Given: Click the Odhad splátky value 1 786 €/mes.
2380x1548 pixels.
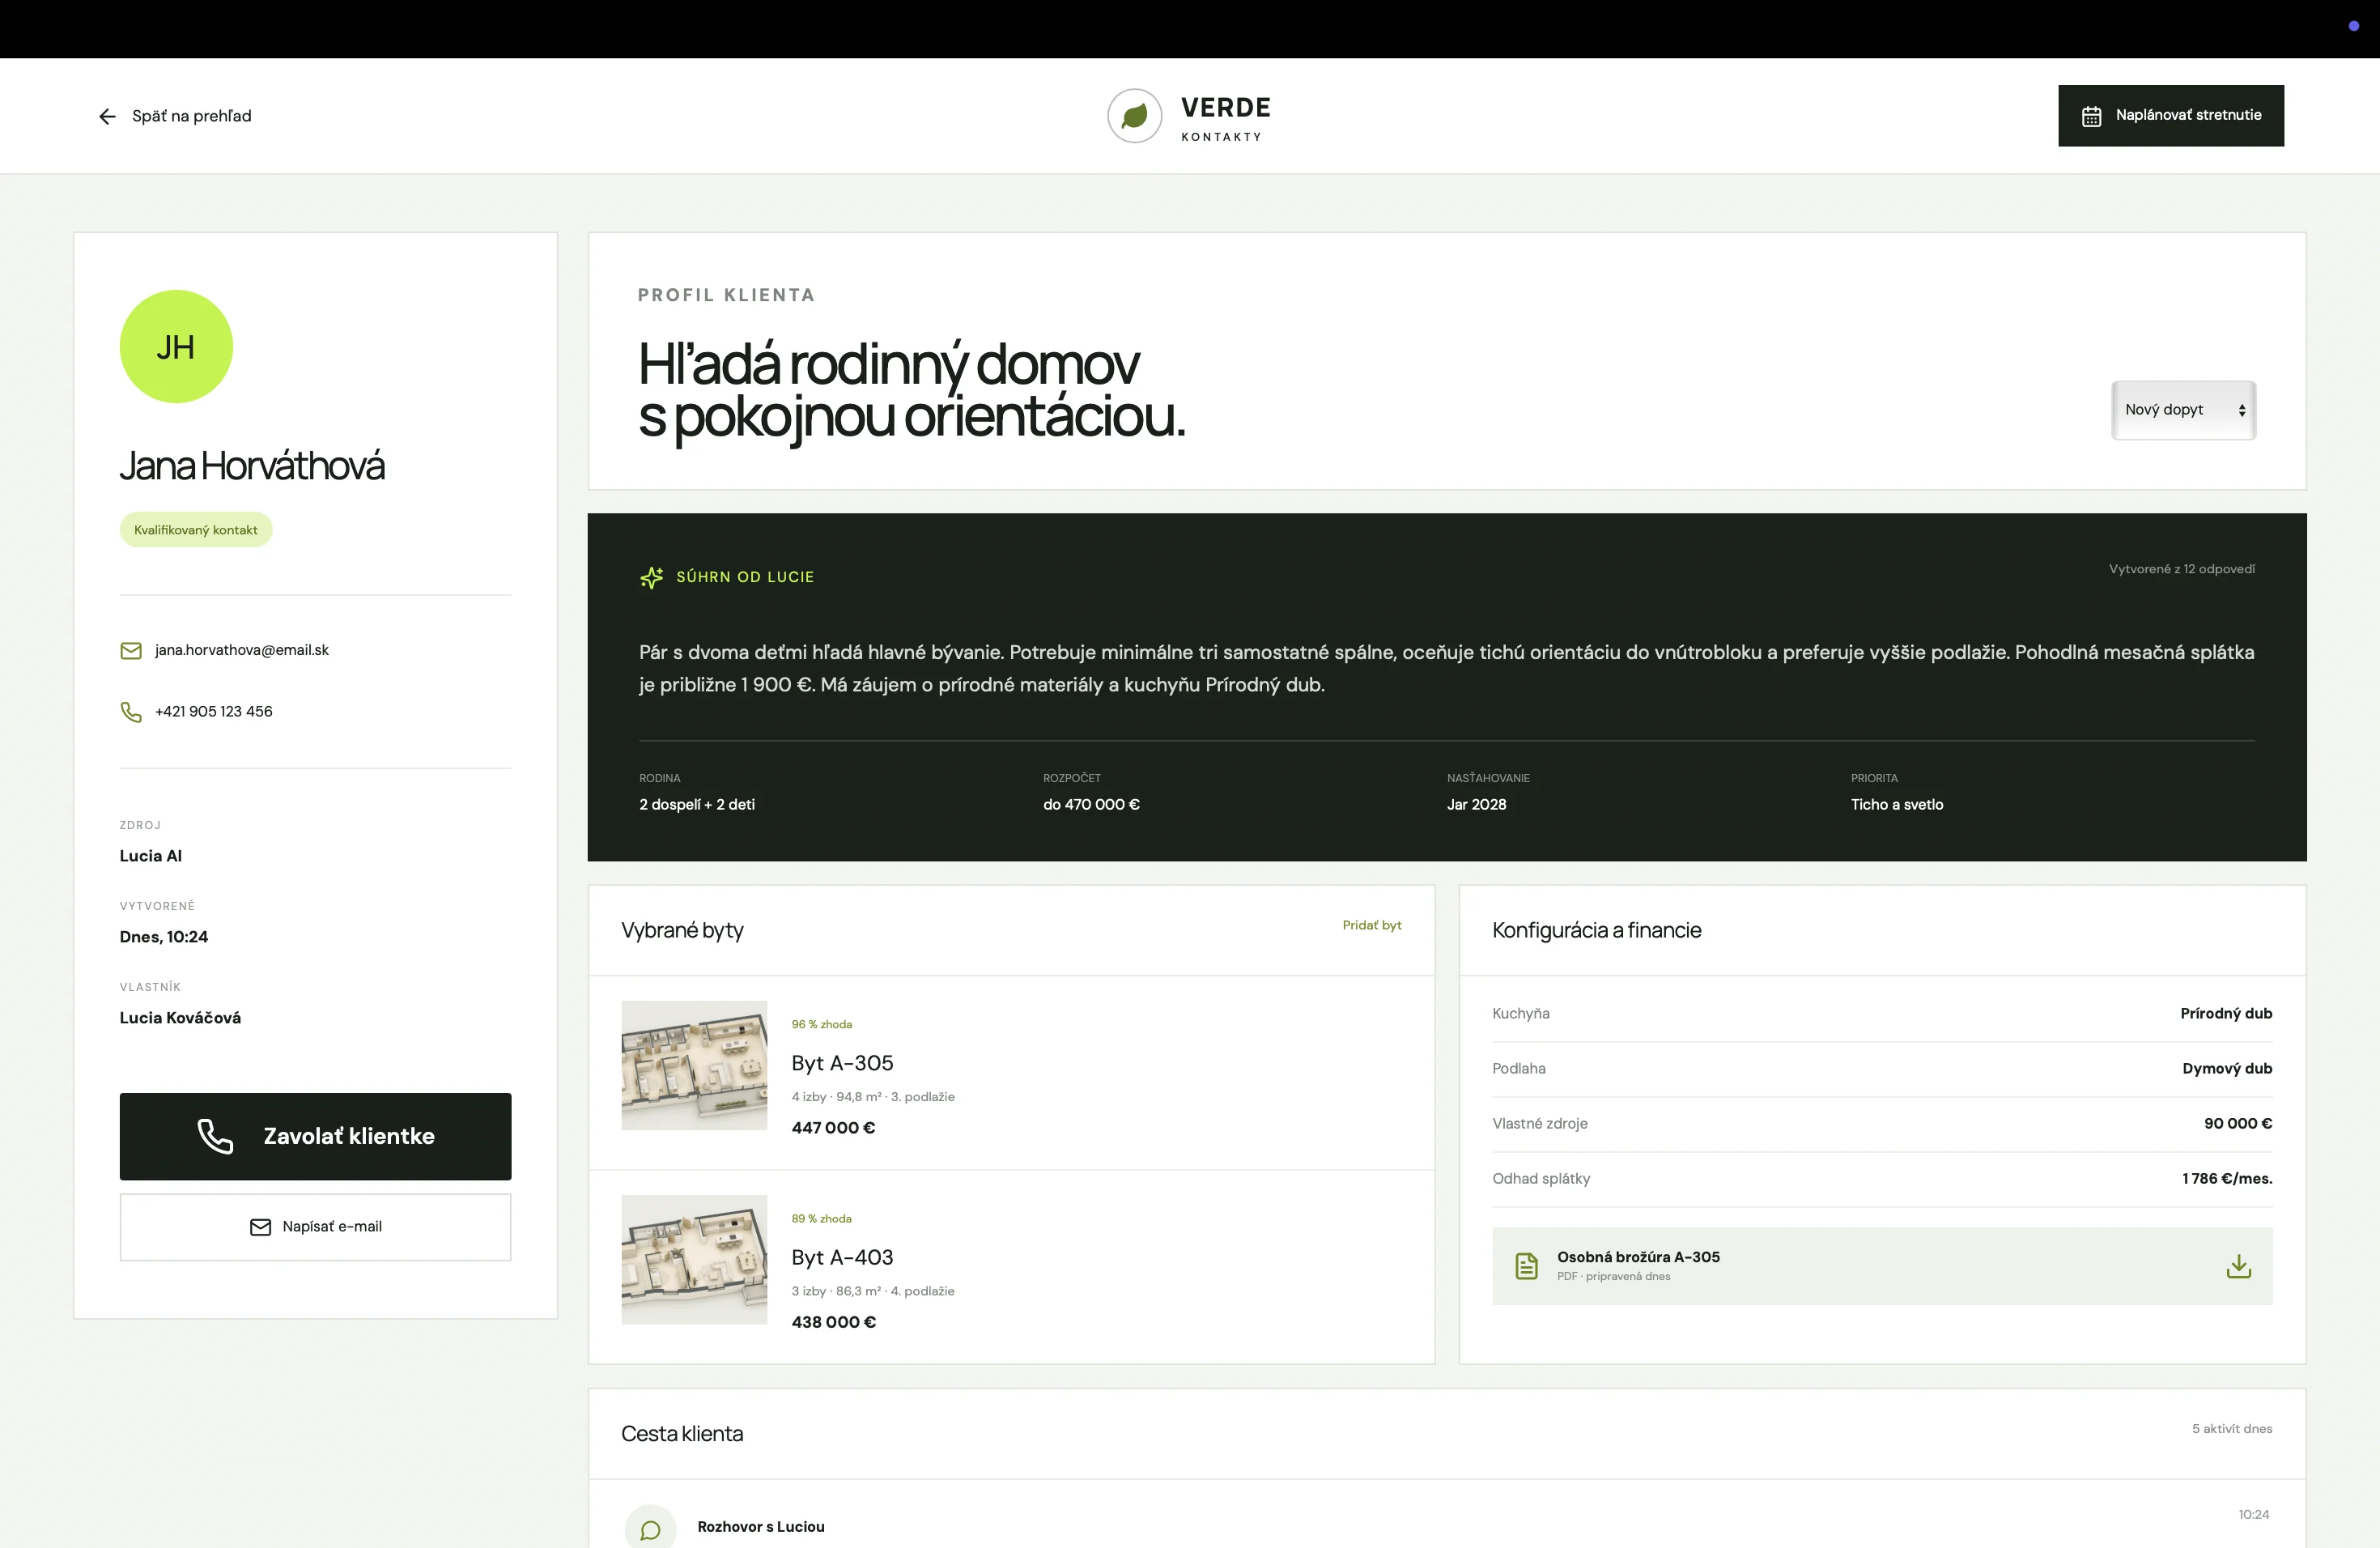Looking at the screenshot, I should (x=2227, y=1179).
